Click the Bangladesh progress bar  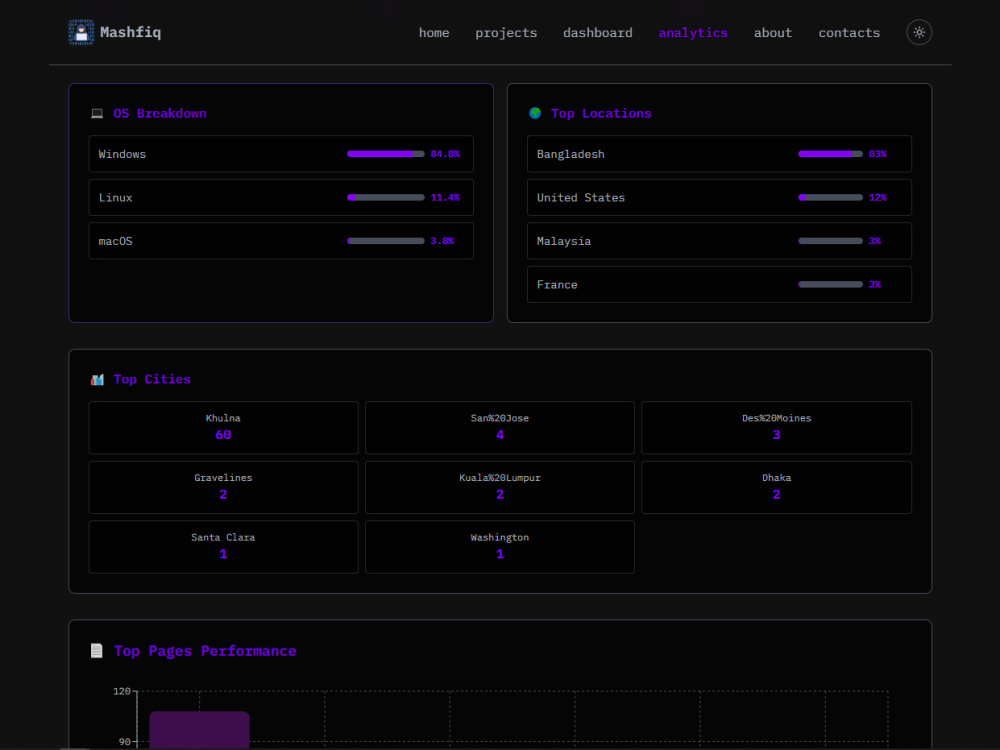[x=830, y=154]
